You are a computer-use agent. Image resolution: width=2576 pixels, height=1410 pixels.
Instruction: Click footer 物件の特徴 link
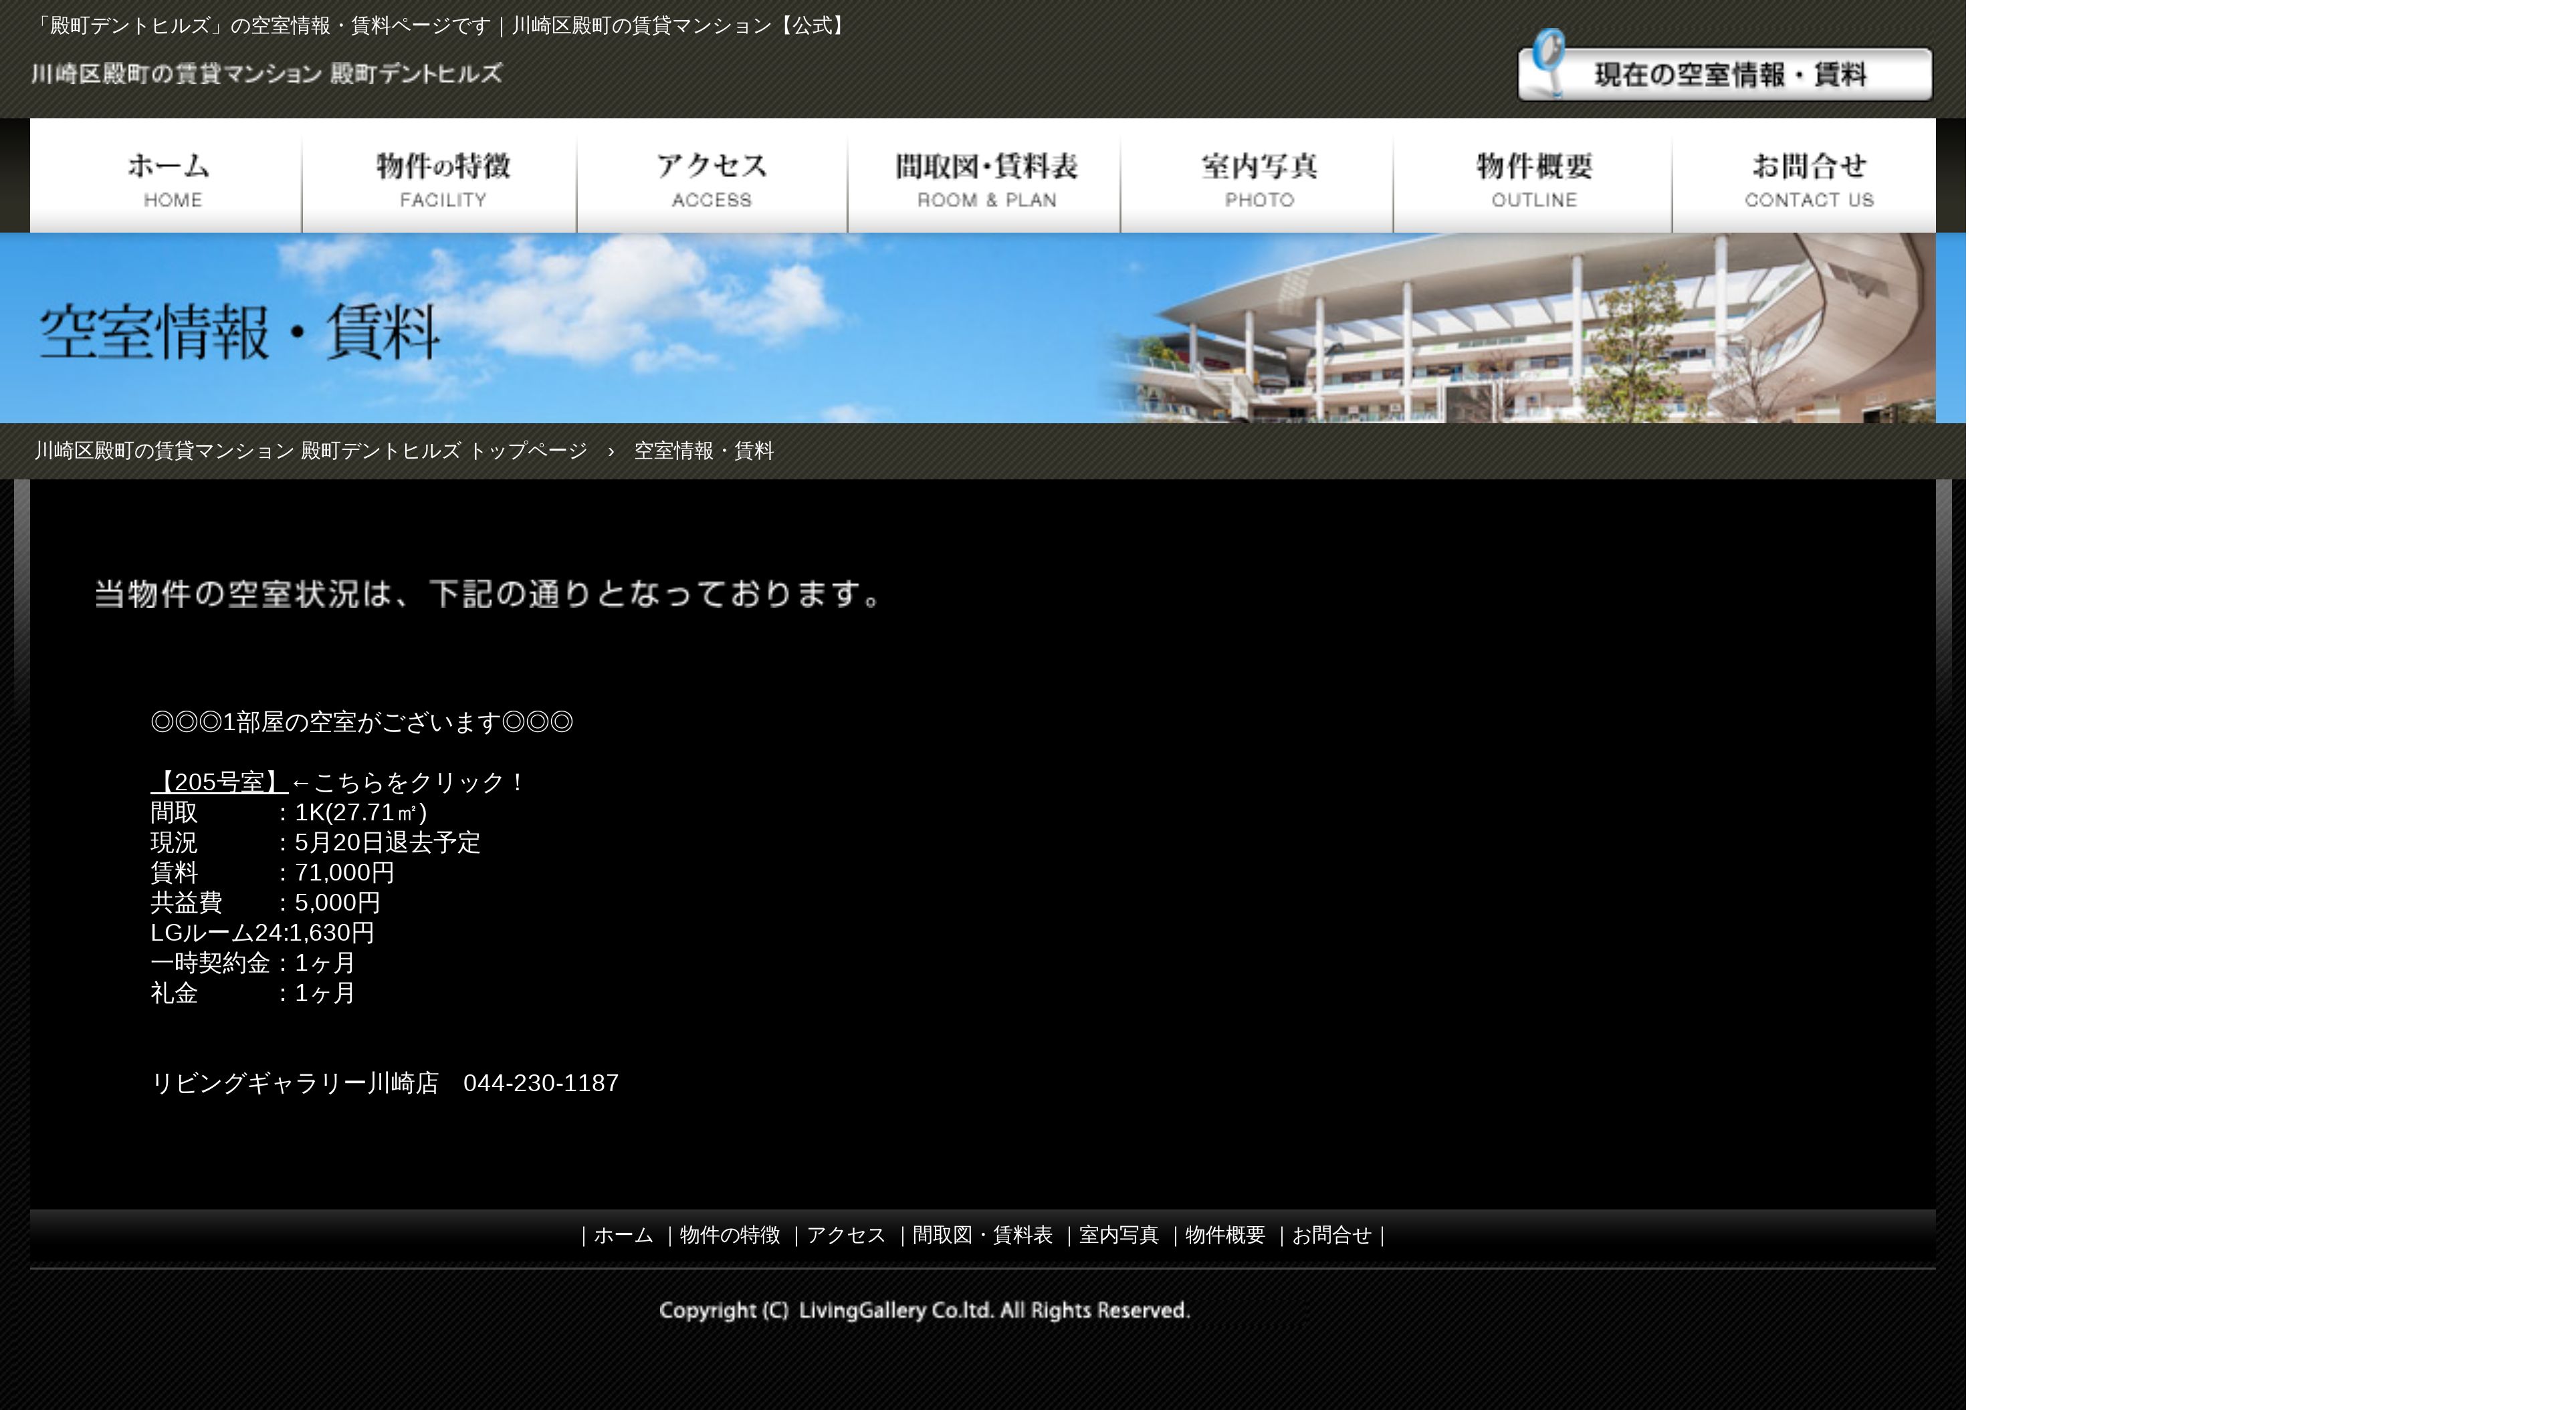(729, 1235)
